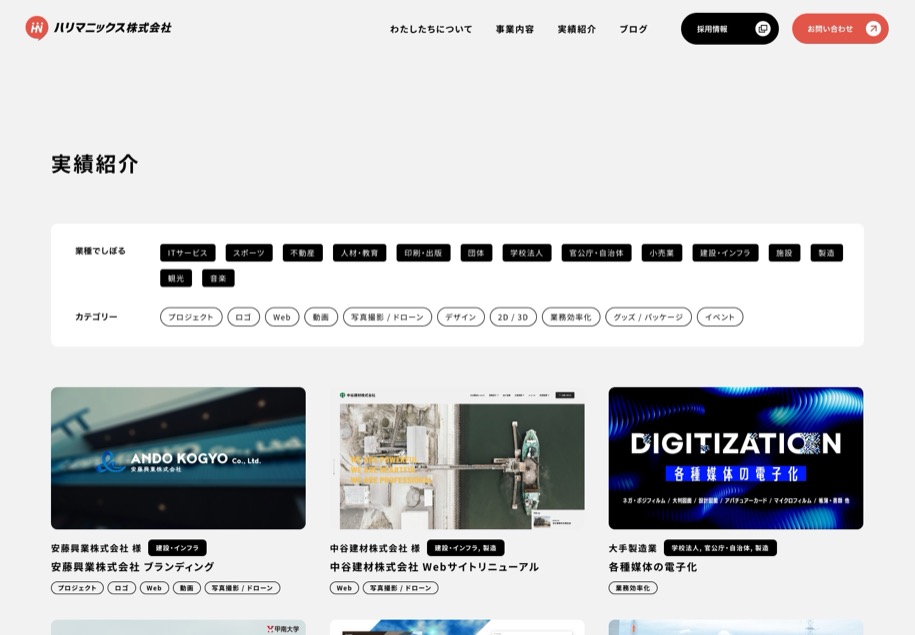
Task: Click 中谷建材株式会社 Webサイトリニューアル title
Action: point(434,567)
